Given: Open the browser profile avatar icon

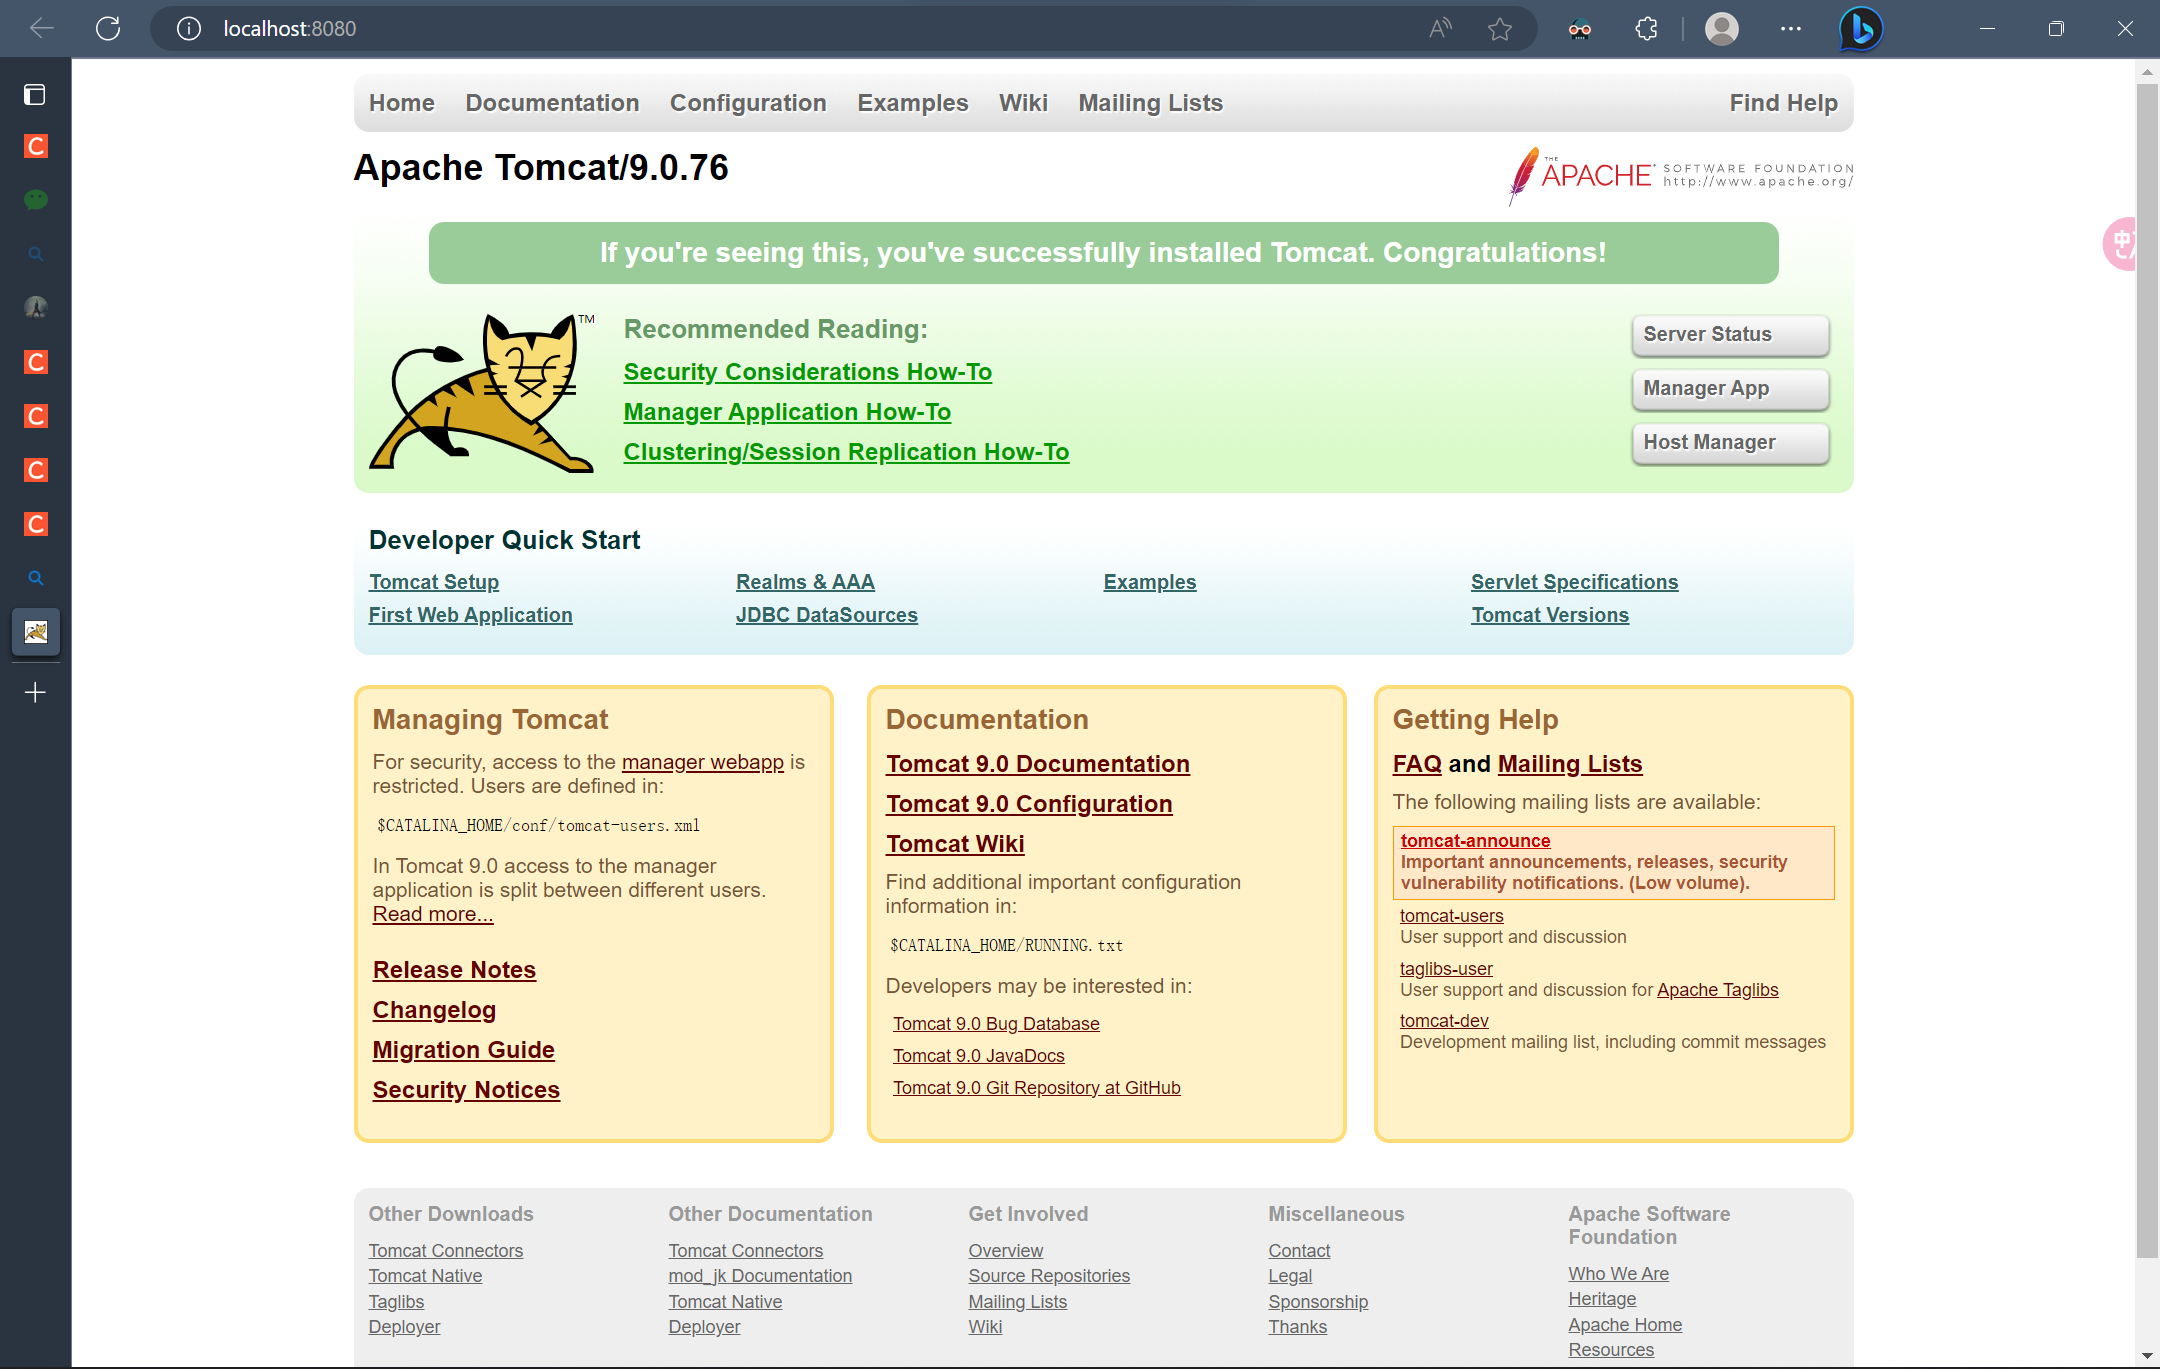Looking at the screenshot, I should pos(1722,28).
